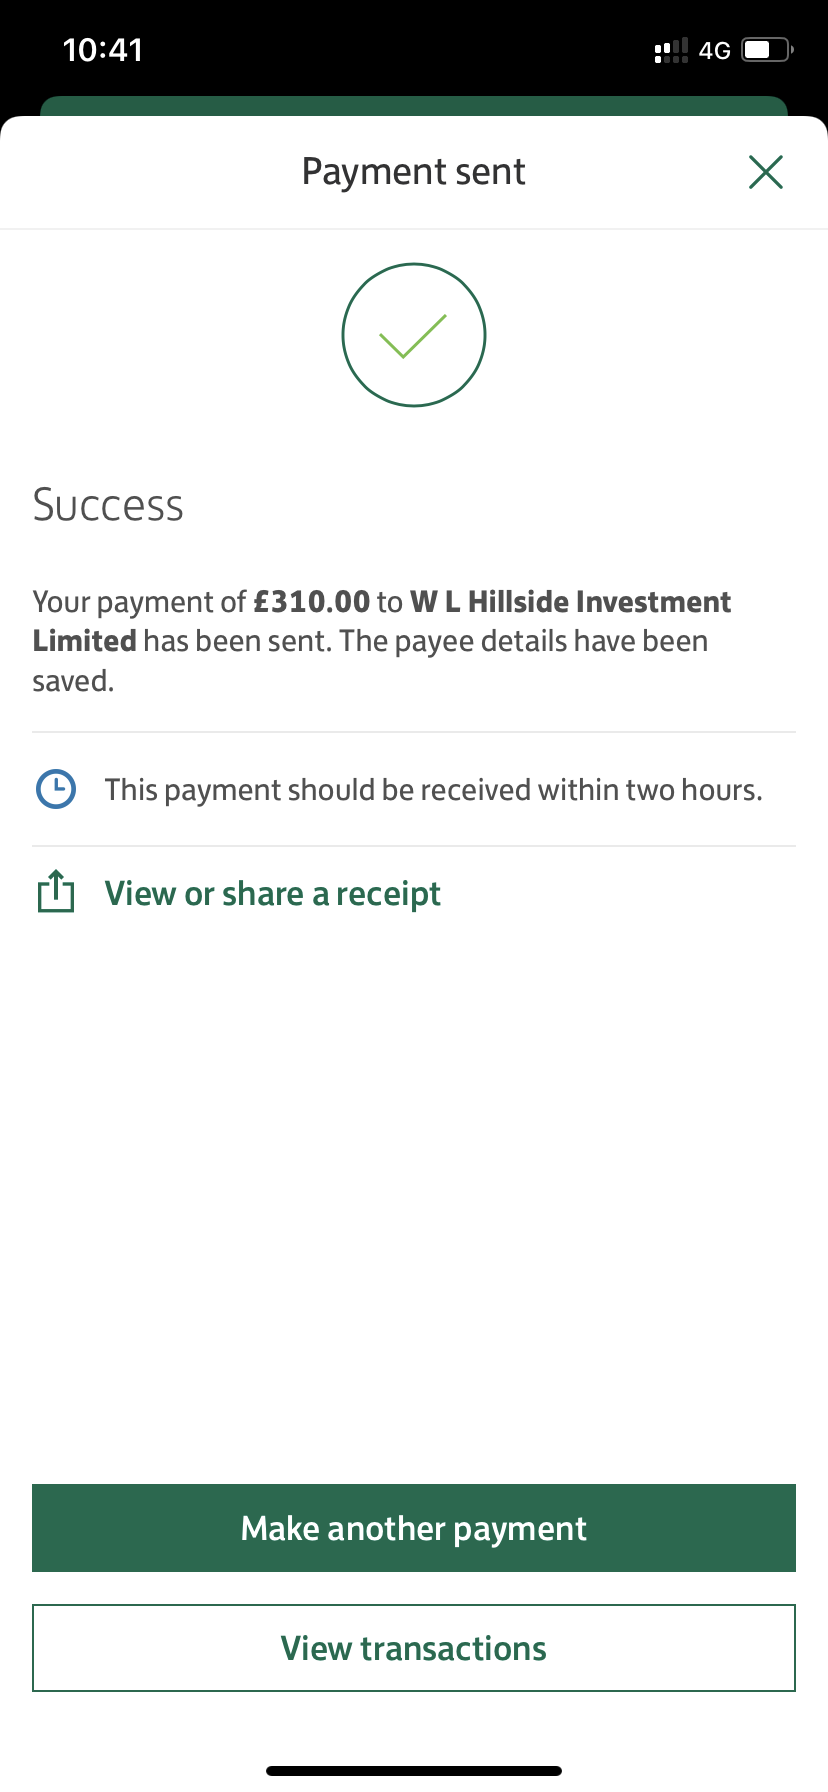This screenshot has width=828, height=1792.
Task: Click the Payment sent title
Action: (x=414, y=172)
